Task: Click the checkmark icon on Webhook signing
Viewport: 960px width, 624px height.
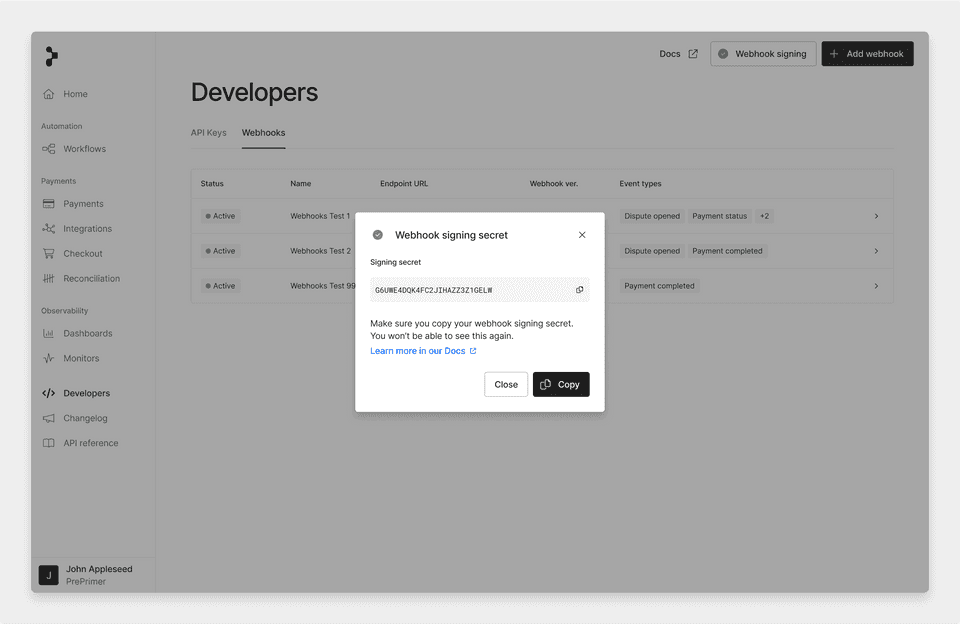Action: pos(723,54)
